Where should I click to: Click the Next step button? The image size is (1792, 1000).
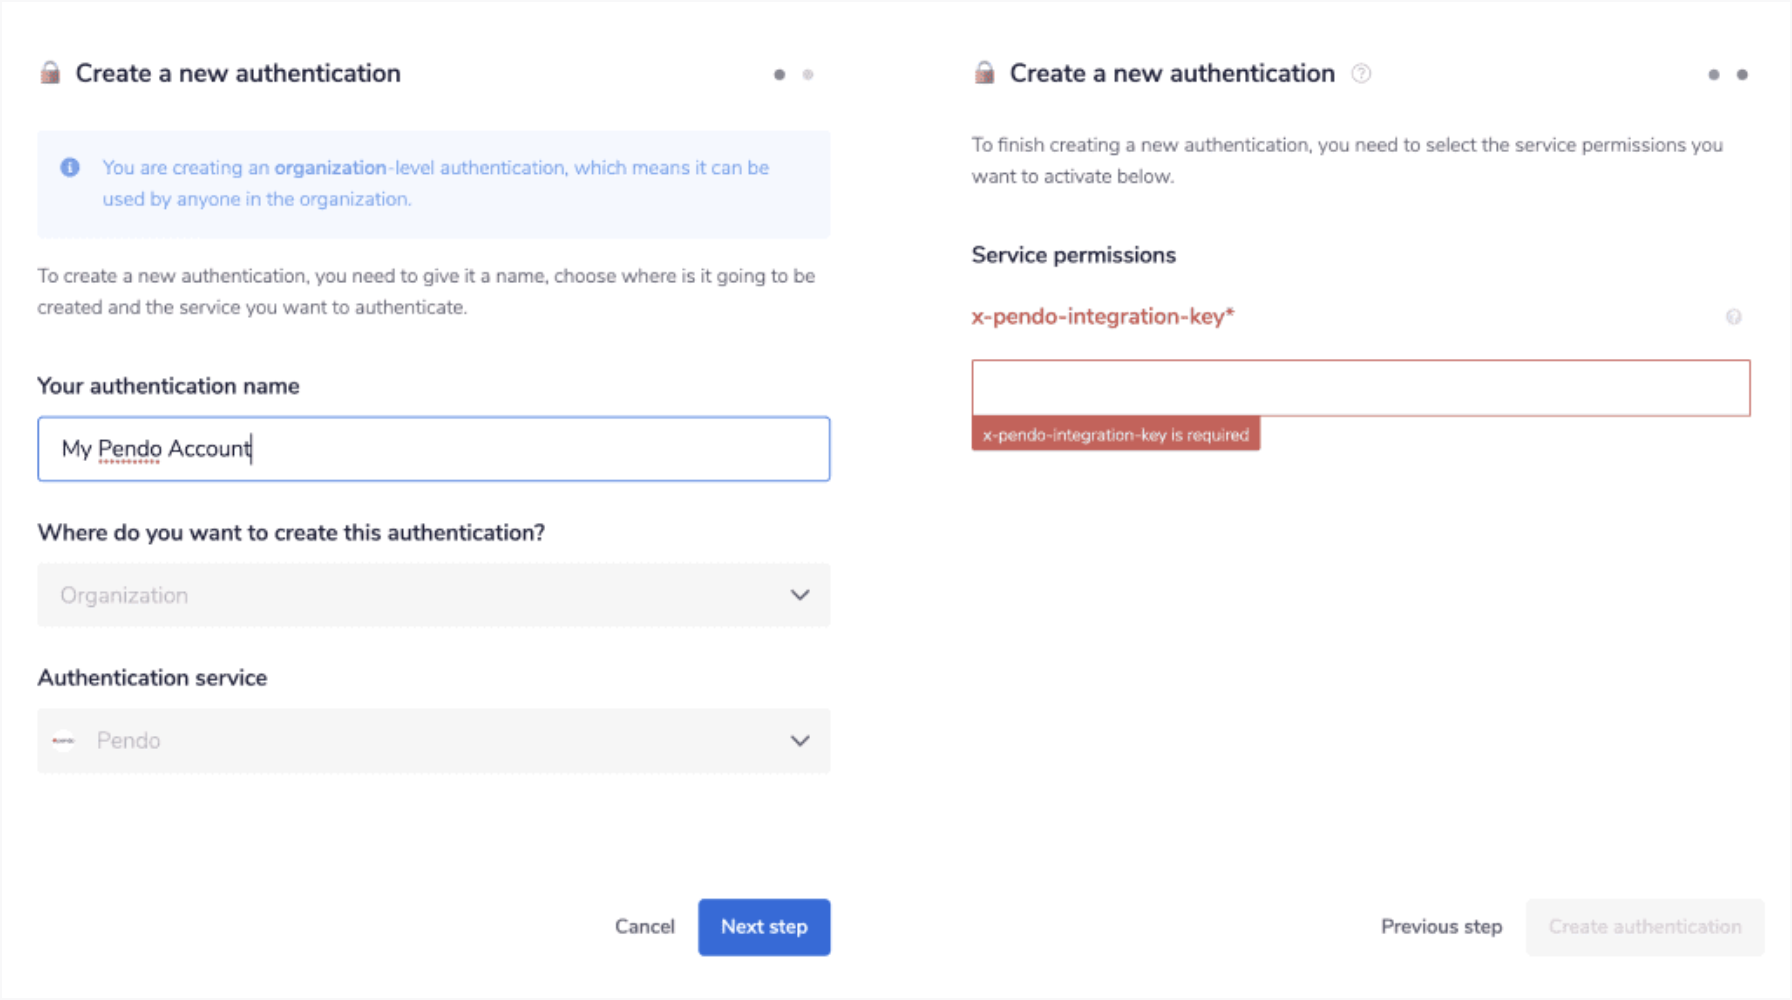764,927
